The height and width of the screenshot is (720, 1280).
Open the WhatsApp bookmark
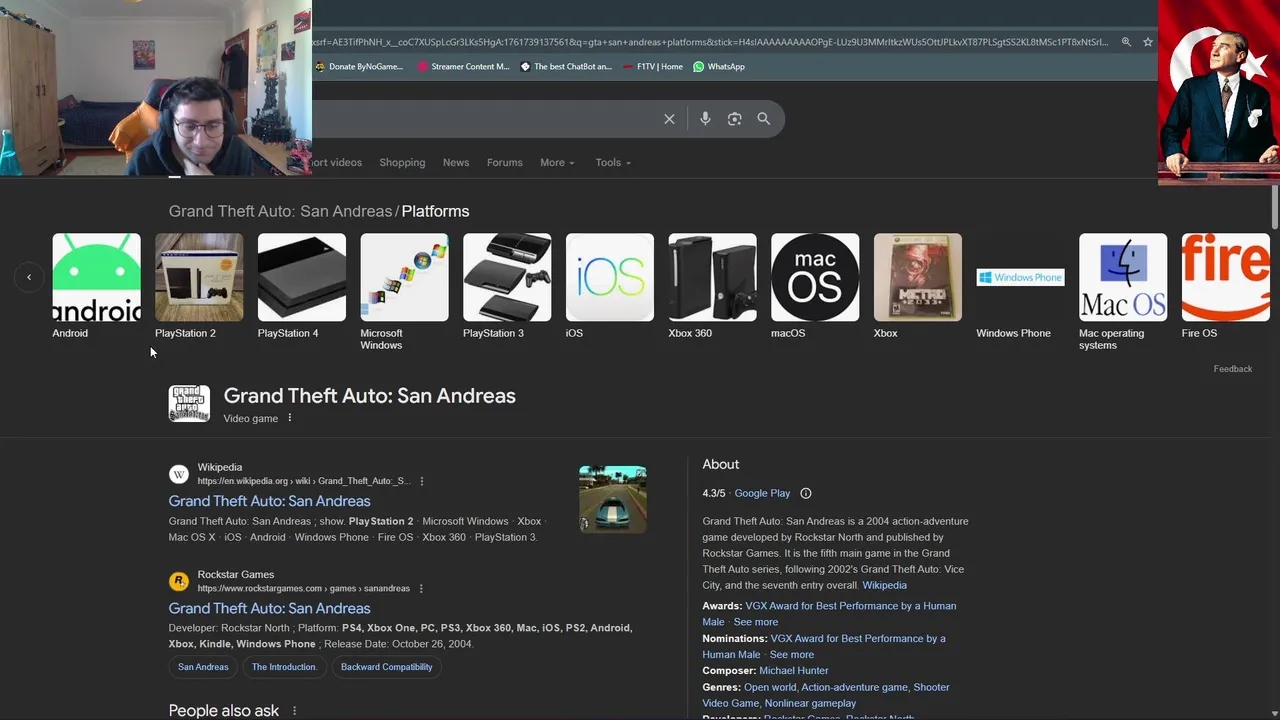[x=719, y=67]
